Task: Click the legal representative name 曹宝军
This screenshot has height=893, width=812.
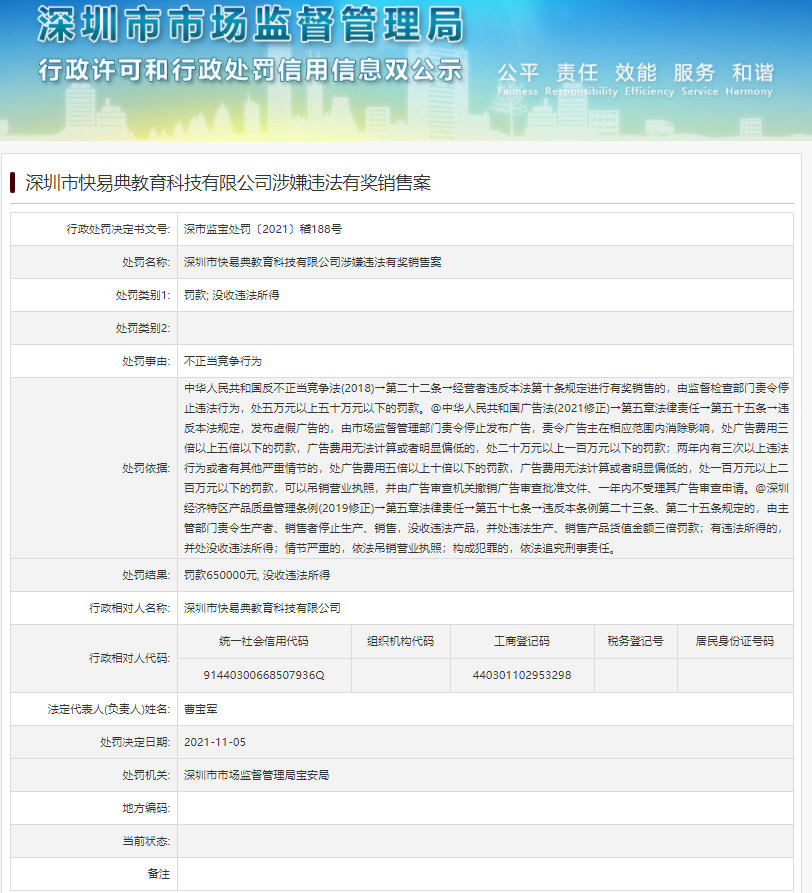Action: (200, 709)
